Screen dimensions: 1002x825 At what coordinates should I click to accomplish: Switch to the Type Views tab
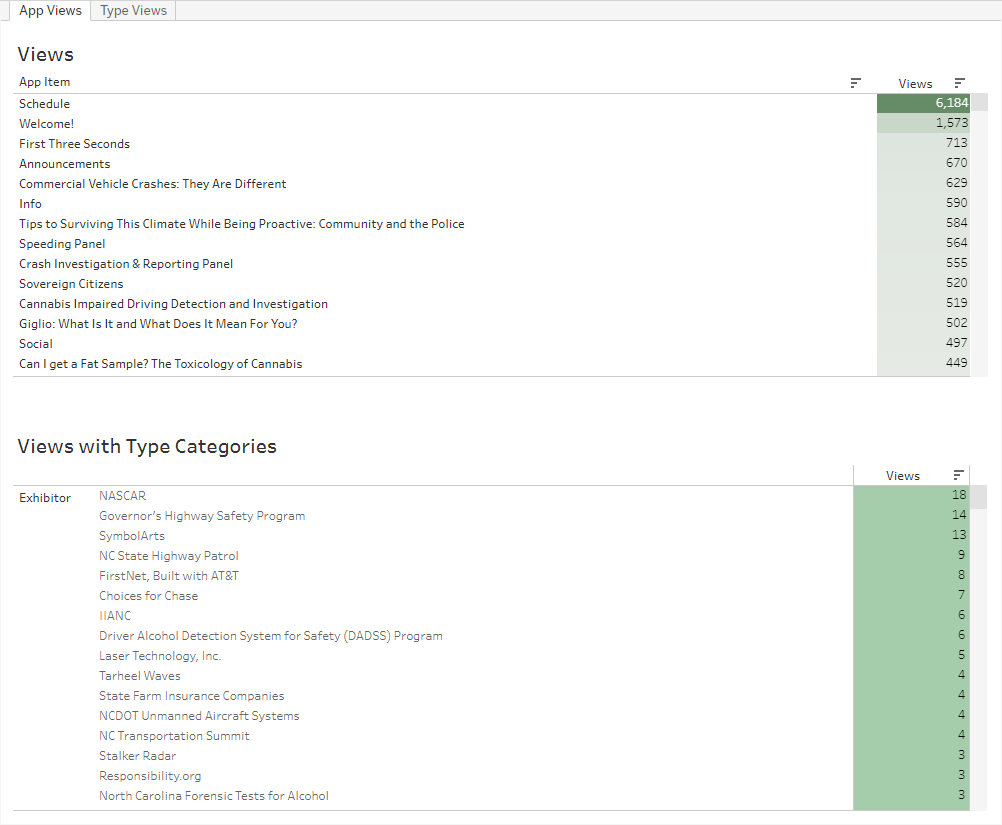134,10
